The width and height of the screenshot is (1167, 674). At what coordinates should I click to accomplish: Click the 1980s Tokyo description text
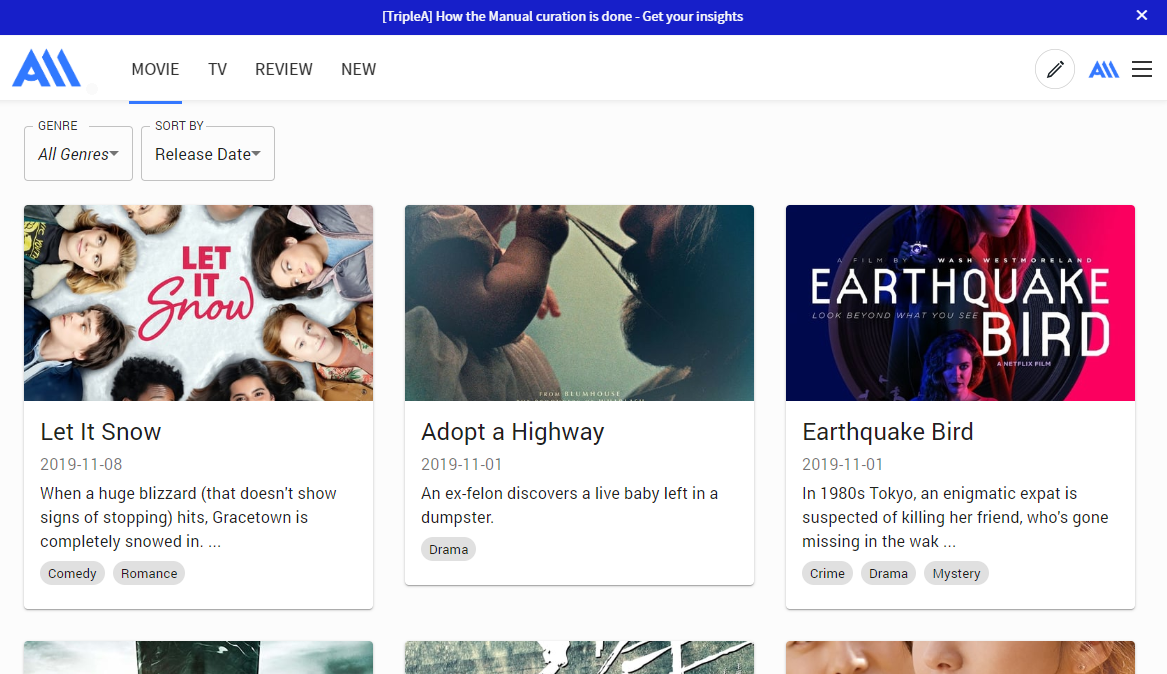[955, 517]
